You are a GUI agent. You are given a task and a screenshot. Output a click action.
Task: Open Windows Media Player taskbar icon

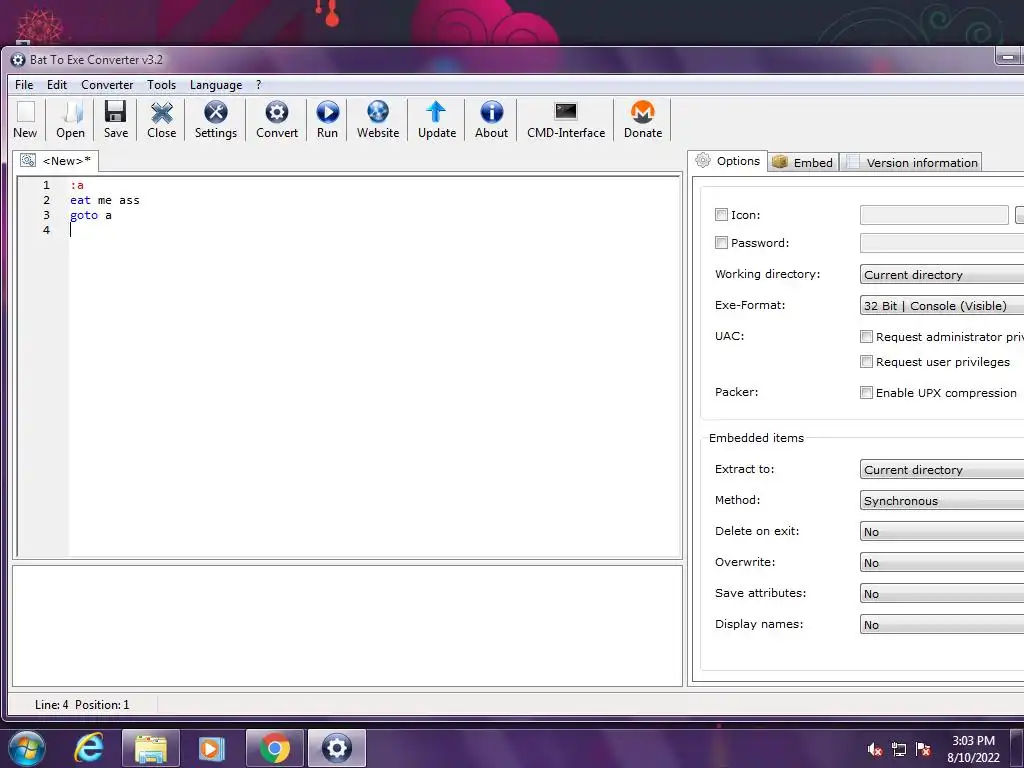click(212, 748)
